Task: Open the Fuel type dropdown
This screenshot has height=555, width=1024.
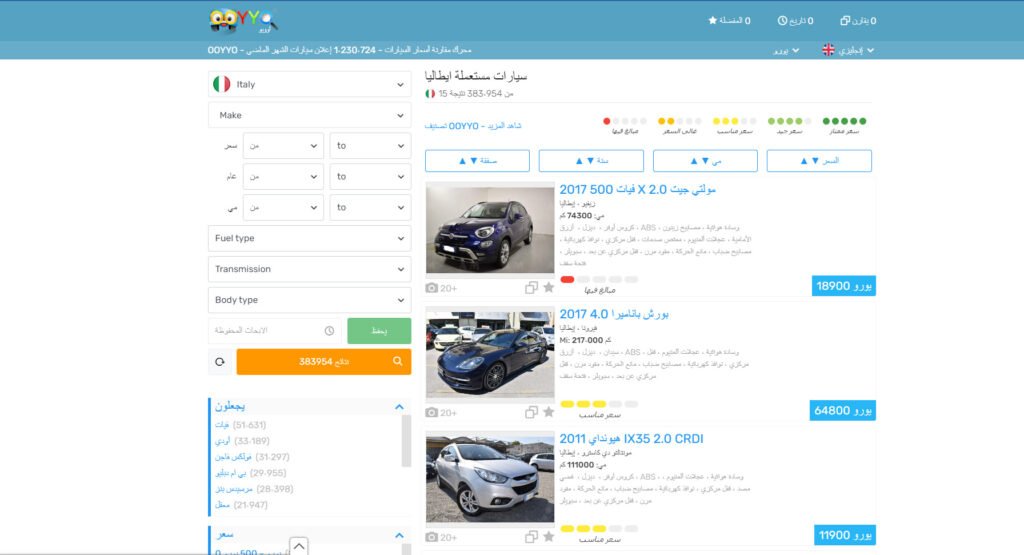Action: pos(309,238)
